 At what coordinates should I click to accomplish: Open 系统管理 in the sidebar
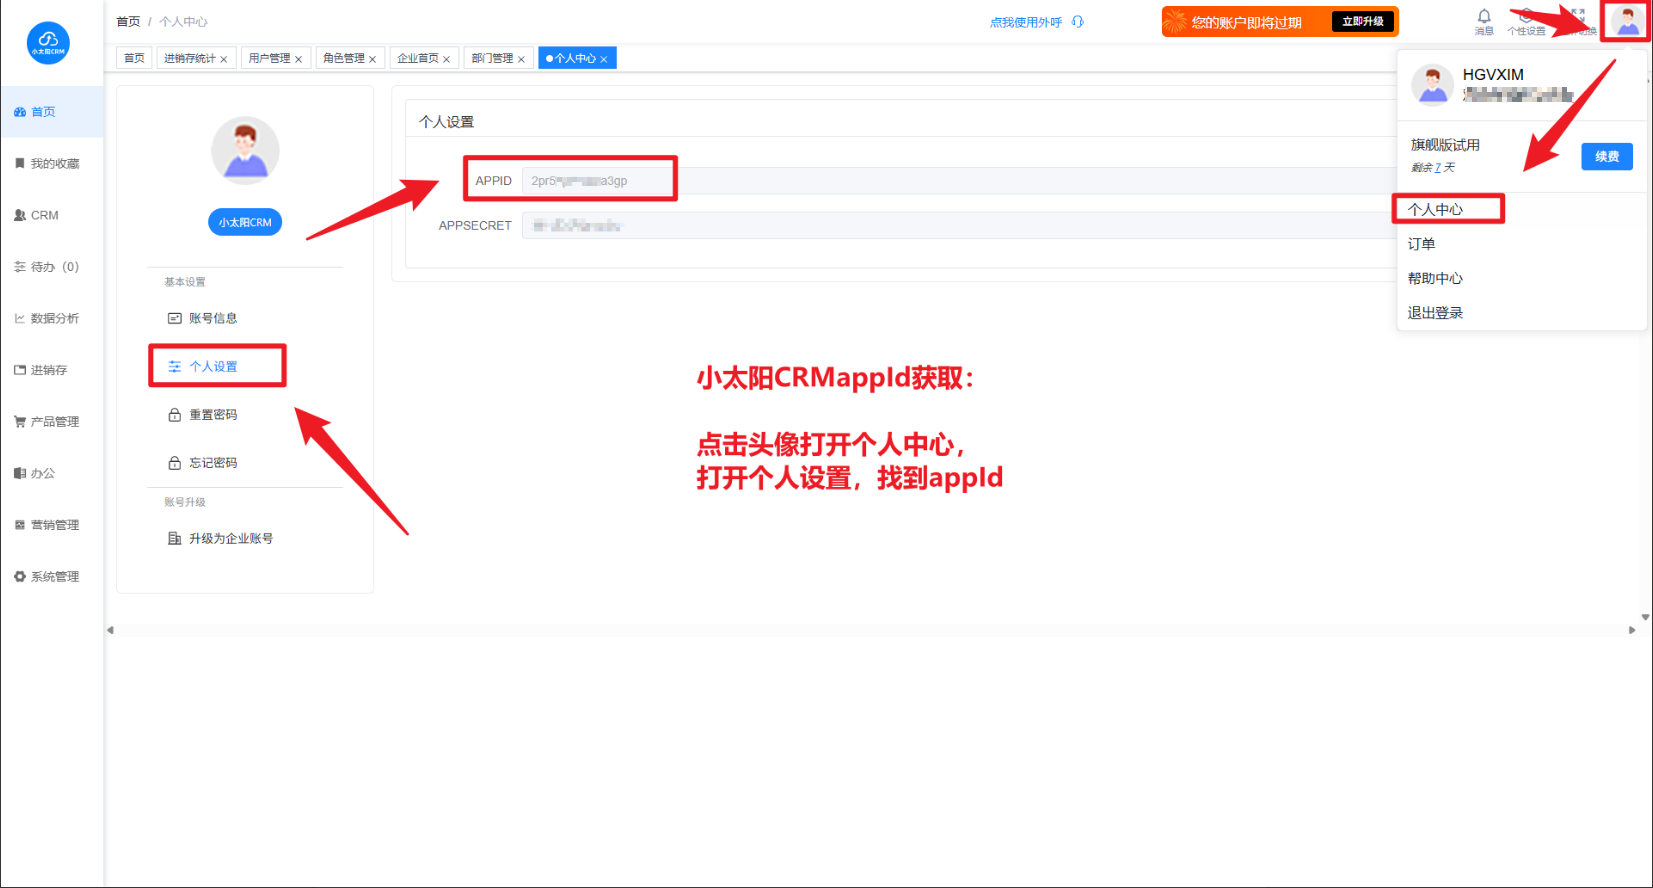(x=52, y=577)
